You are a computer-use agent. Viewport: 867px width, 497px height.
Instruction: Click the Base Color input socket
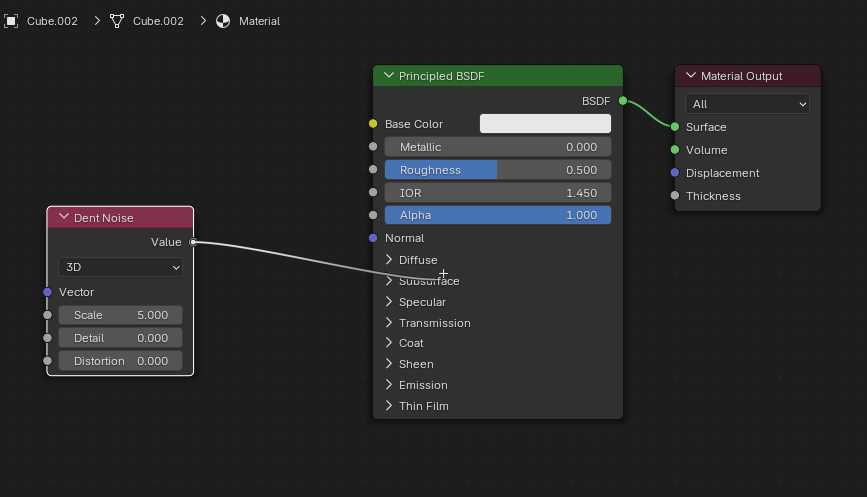coord(373,124)
